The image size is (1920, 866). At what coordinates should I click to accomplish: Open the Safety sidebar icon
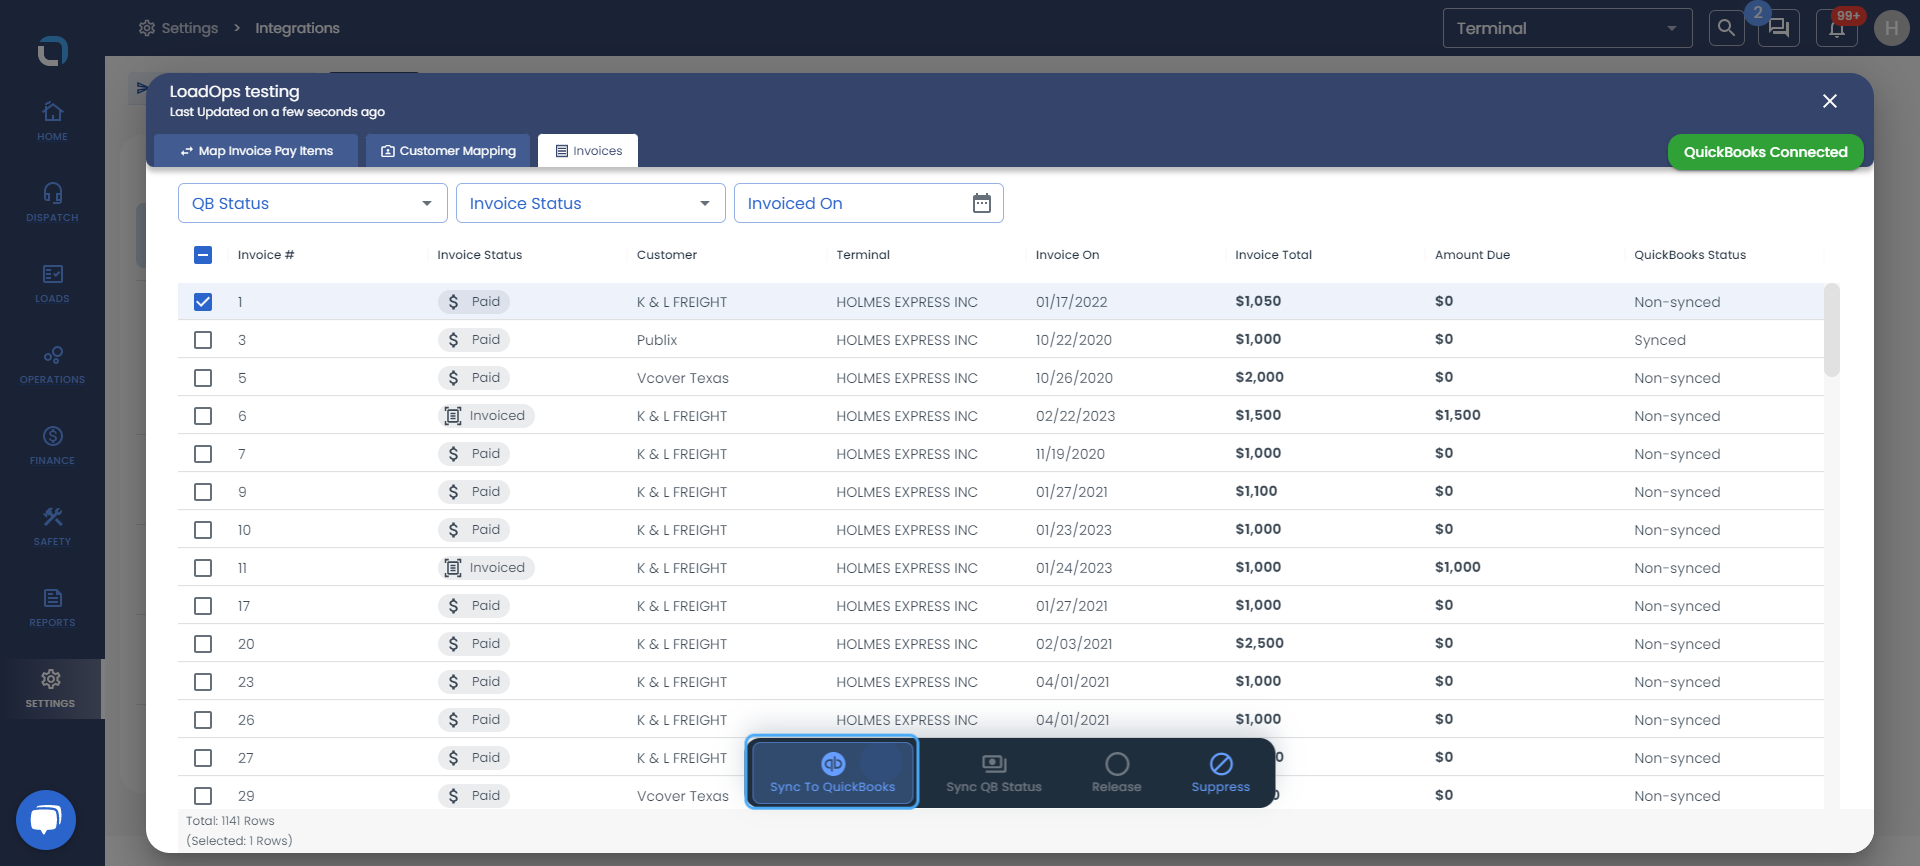[52, 526]
